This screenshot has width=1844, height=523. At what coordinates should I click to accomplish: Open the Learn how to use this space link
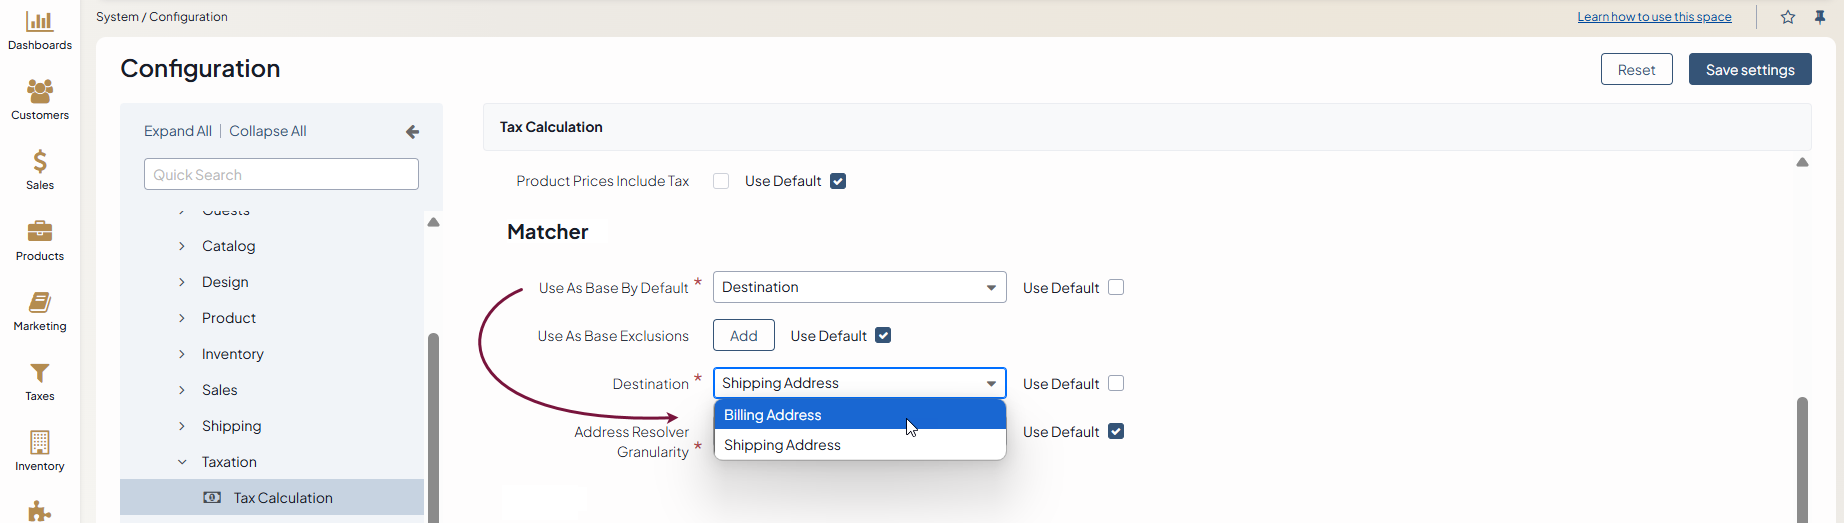click(1654, 17)
